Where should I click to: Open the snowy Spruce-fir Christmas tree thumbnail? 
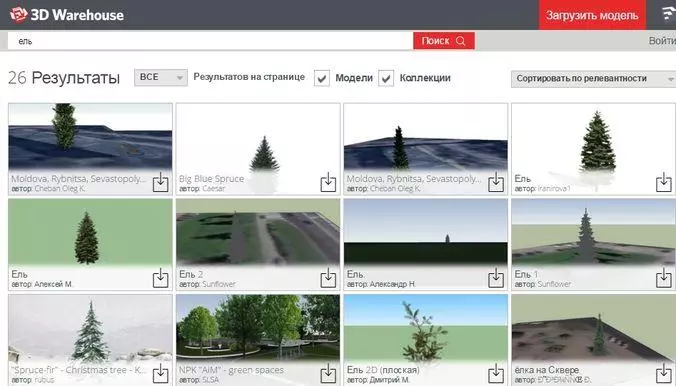(90, 329)
